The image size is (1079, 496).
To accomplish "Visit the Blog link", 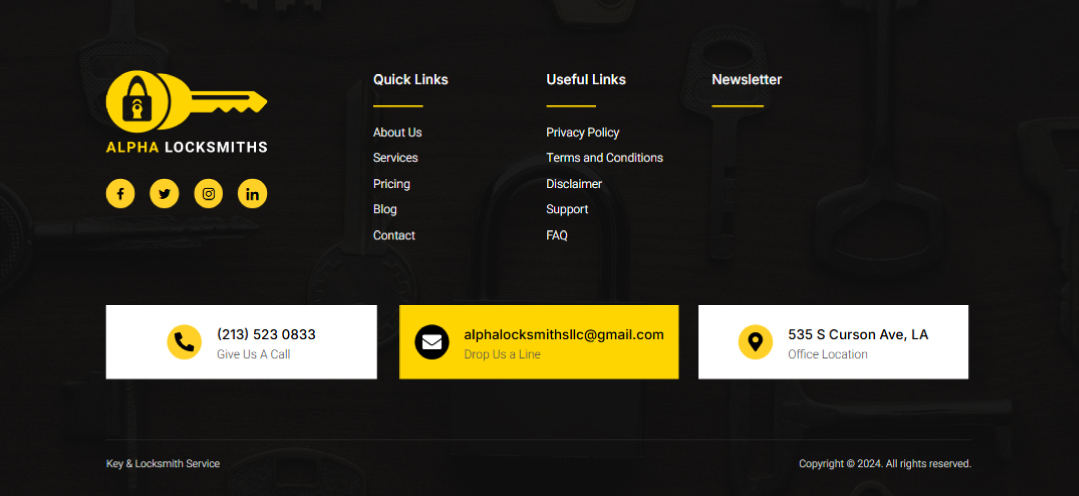I will click(385, 209).
